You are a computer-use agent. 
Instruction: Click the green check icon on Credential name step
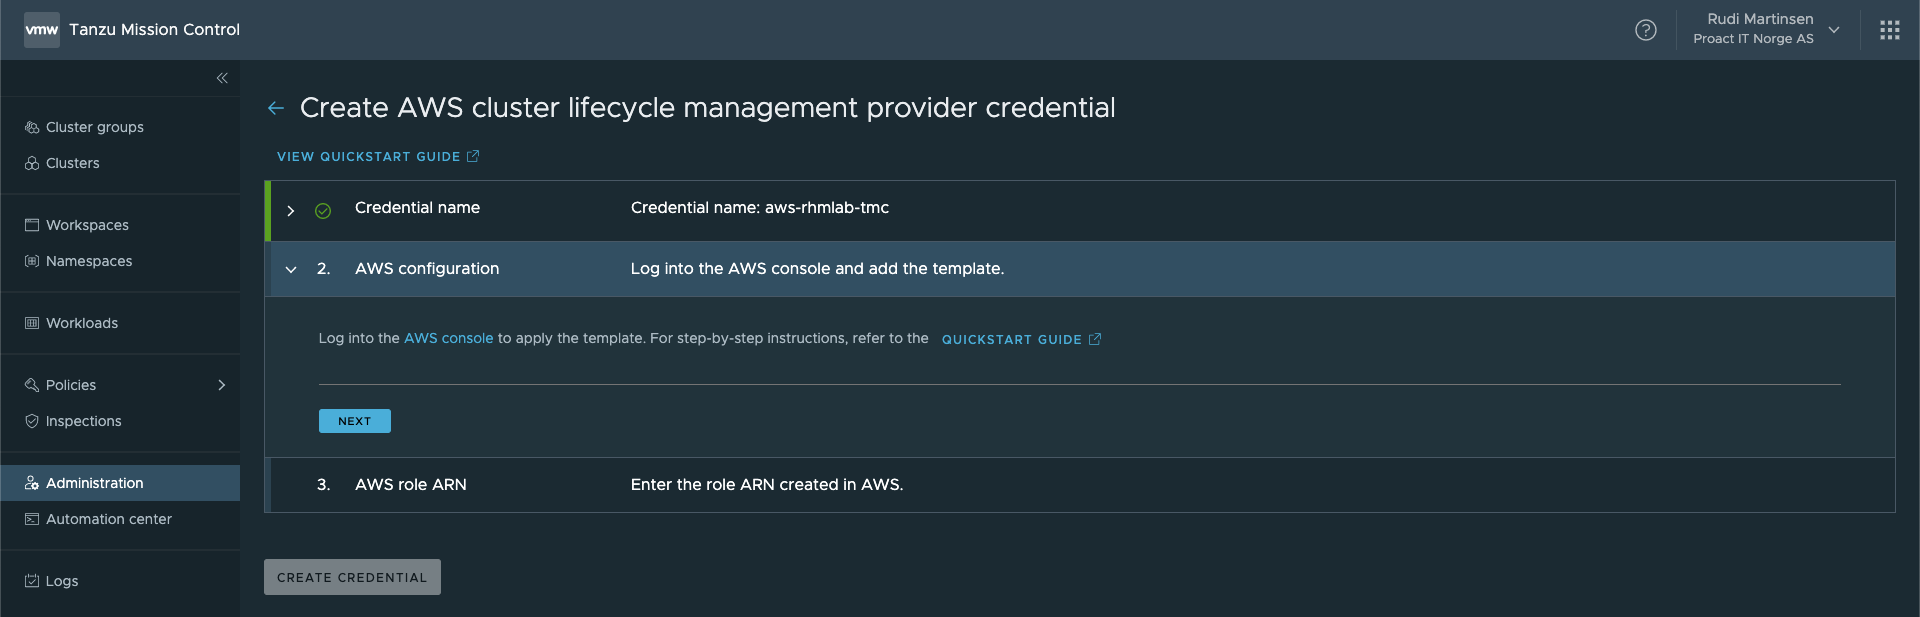323,210
